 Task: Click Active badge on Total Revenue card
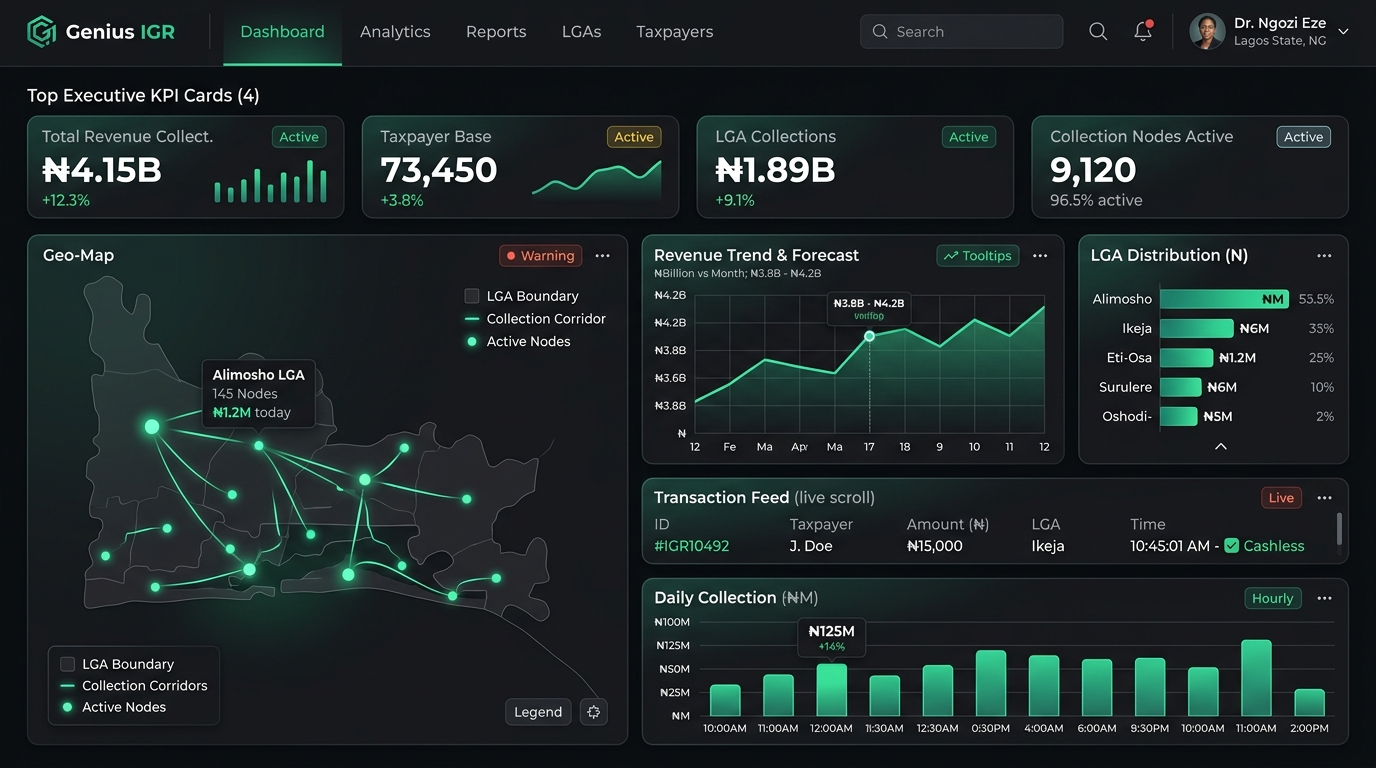pyautogui.click(x=299, y=137)
